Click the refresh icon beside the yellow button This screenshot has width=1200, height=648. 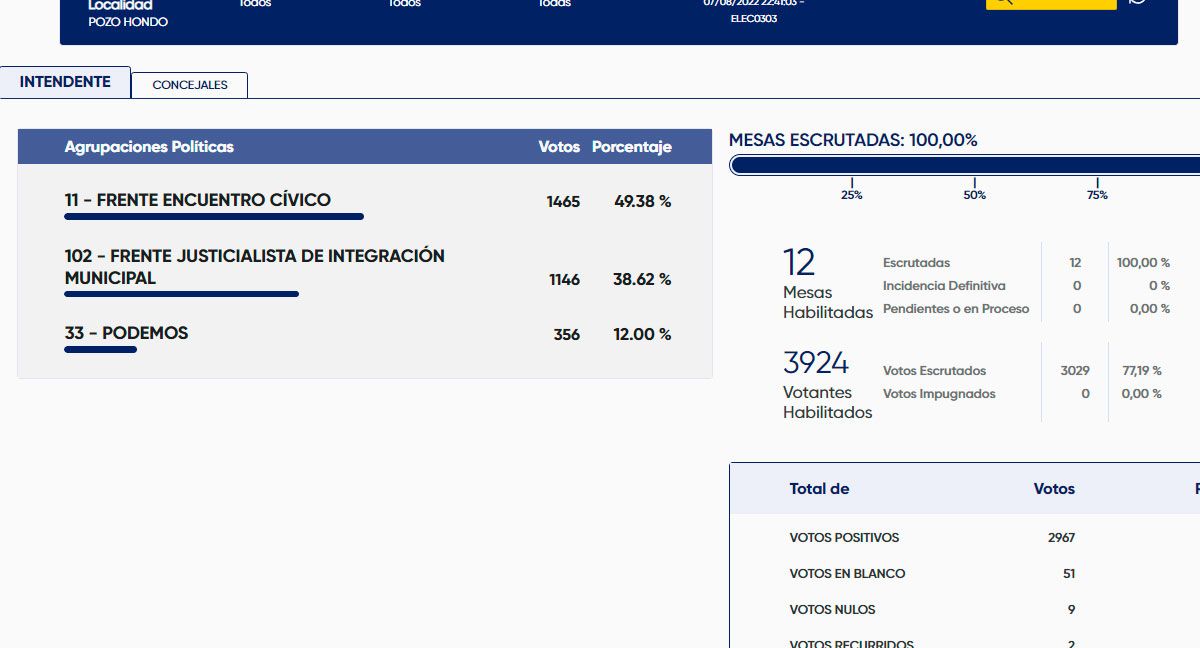tap(1137, 2)
